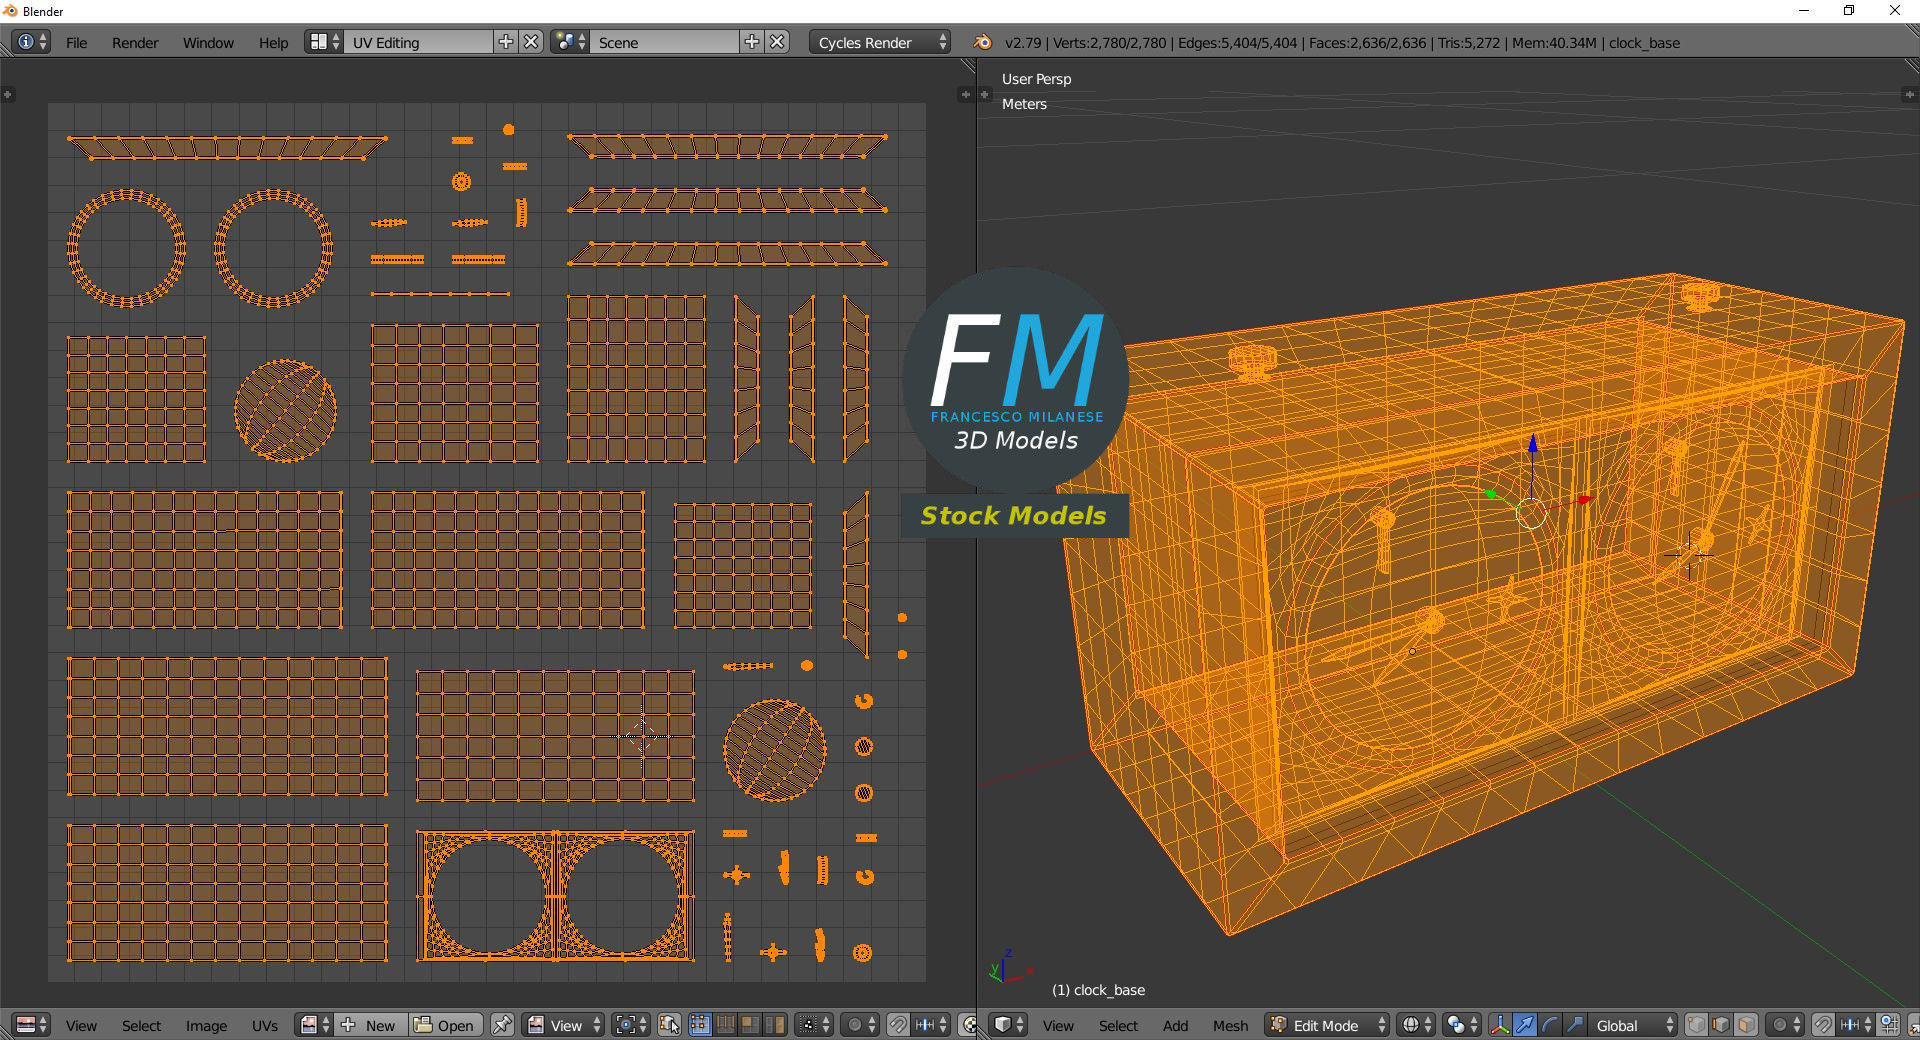Screen dimensions: 1920x1040
Task: Open the 3D view pivot point dropdown
Action: [x=1462, y=1025]
